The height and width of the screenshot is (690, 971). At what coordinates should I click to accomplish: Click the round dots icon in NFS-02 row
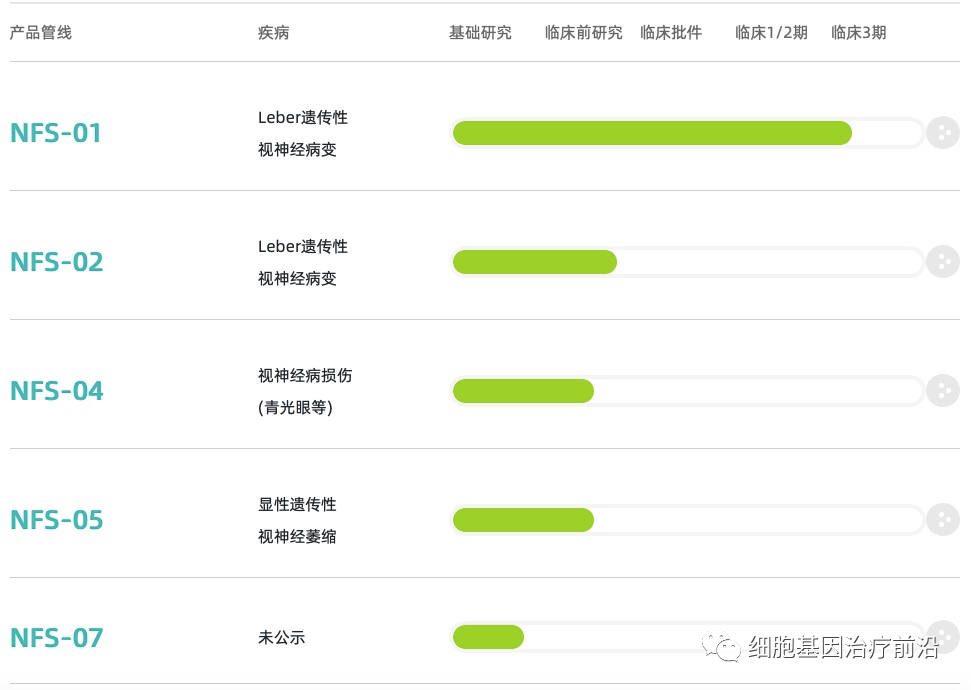[x=942, y=262]
